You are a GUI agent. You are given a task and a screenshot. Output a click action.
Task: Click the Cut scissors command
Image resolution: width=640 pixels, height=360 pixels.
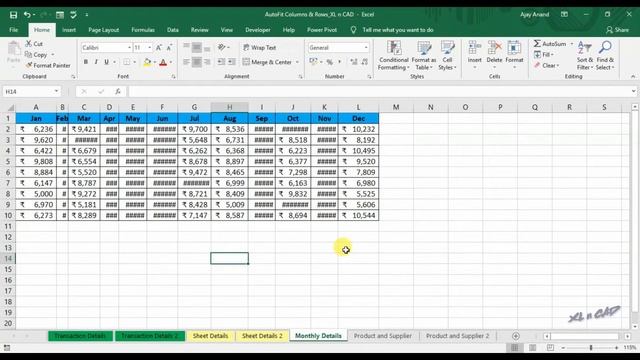(x=34, y=44)
